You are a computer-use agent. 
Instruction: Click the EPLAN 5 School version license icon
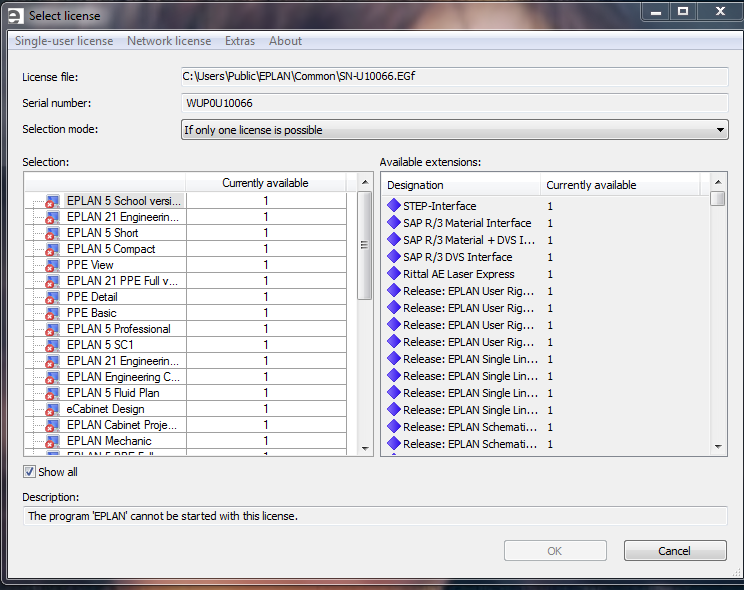click(x=52, y=201)
